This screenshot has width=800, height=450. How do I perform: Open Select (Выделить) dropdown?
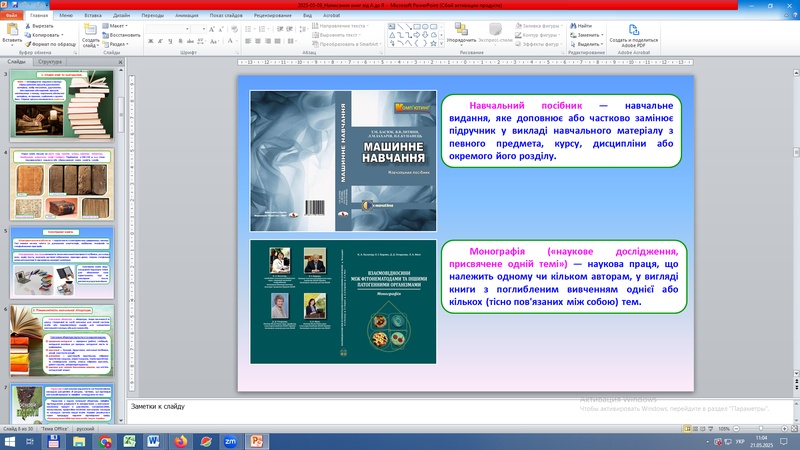(587, 44)
